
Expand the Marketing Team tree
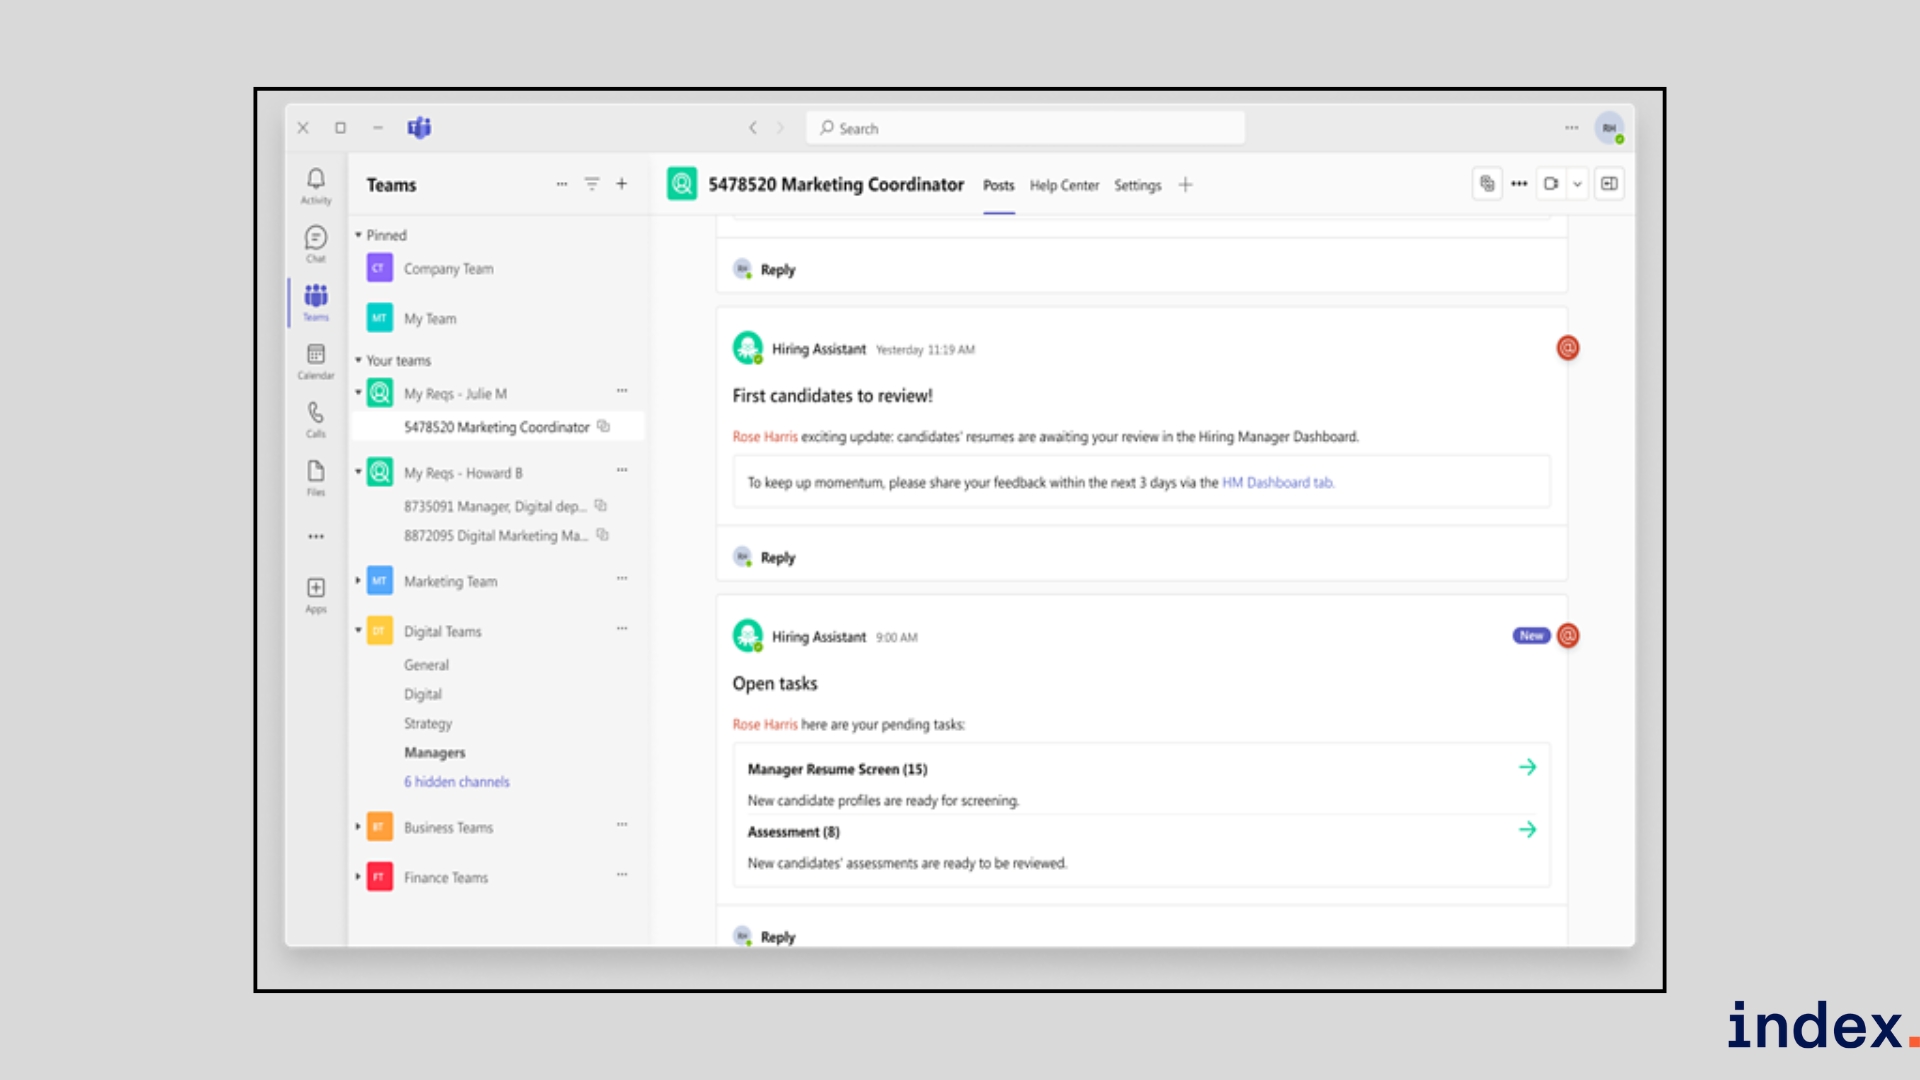(358, 581)
